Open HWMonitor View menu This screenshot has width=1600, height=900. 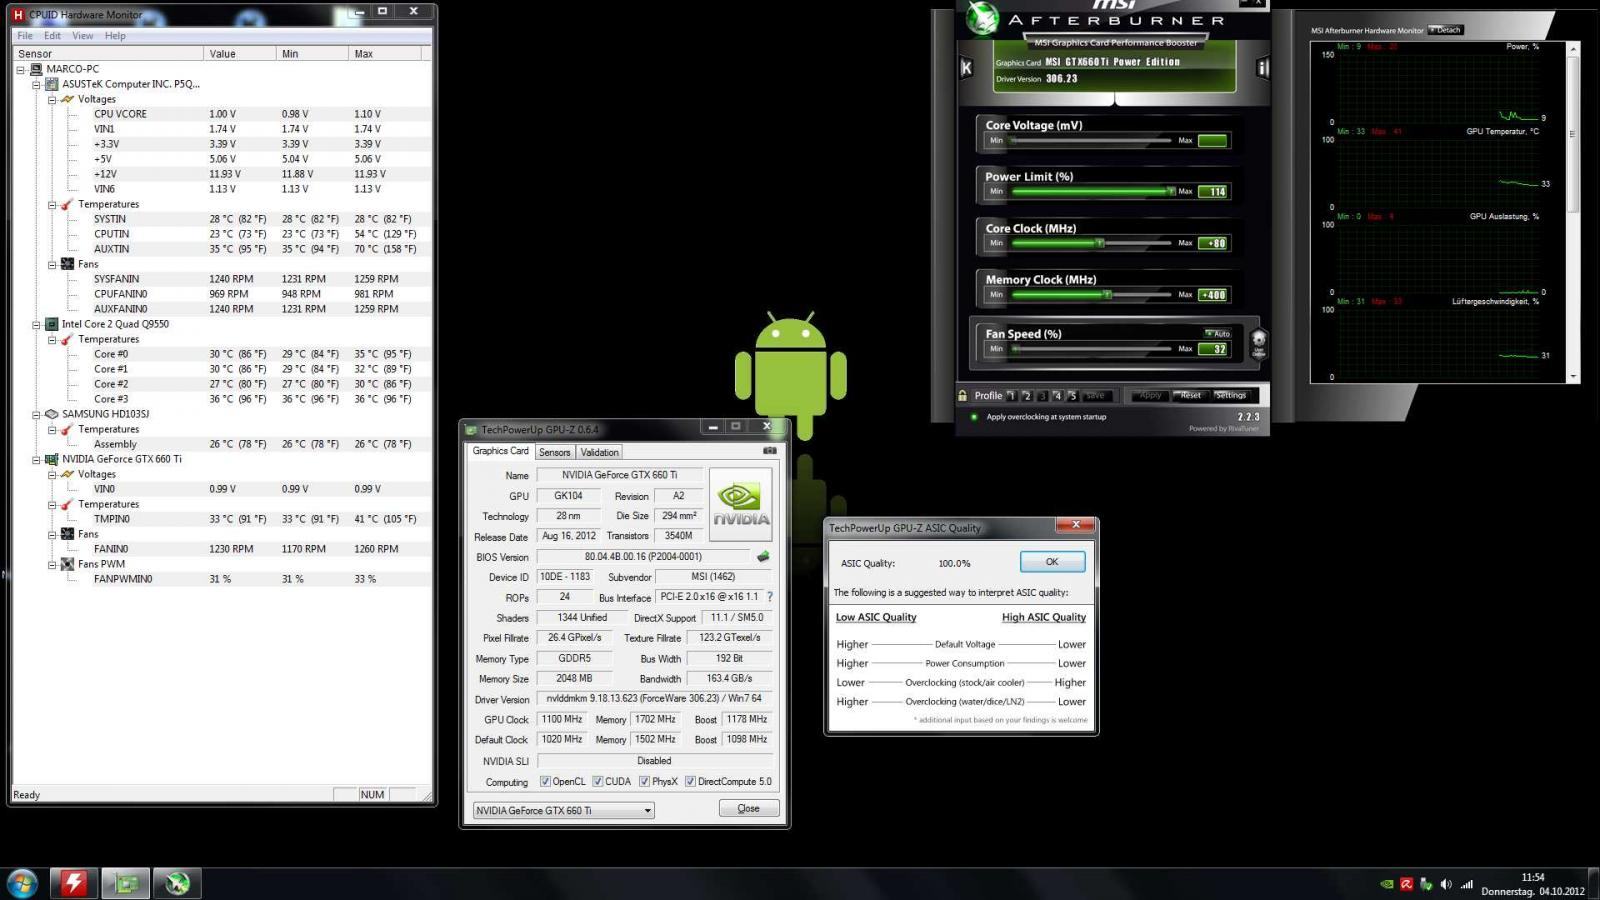[x=83, y=35]
